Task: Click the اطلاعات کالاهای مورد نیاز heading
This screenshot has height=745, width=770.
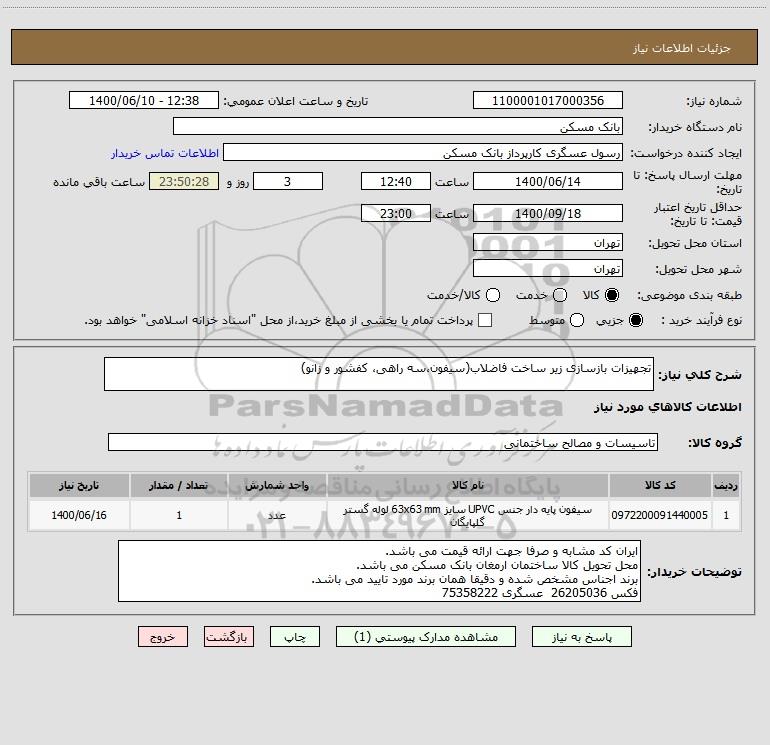Action: [668, 407]
